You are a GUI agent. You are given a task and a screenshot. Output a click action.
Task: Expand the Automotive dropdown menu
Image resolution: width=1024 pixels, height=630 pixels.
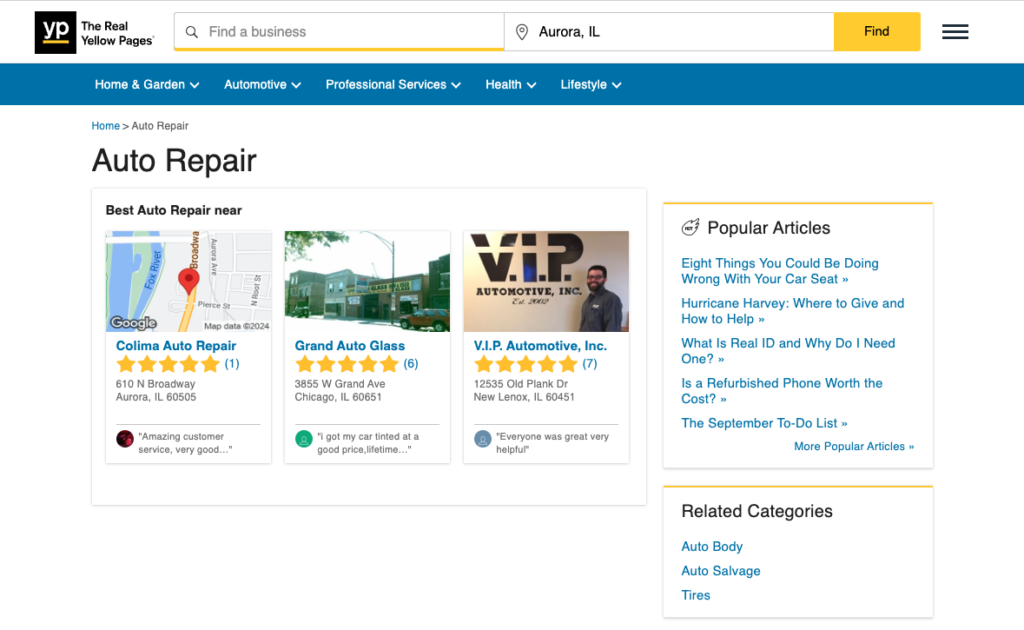[x=263, y=85]
